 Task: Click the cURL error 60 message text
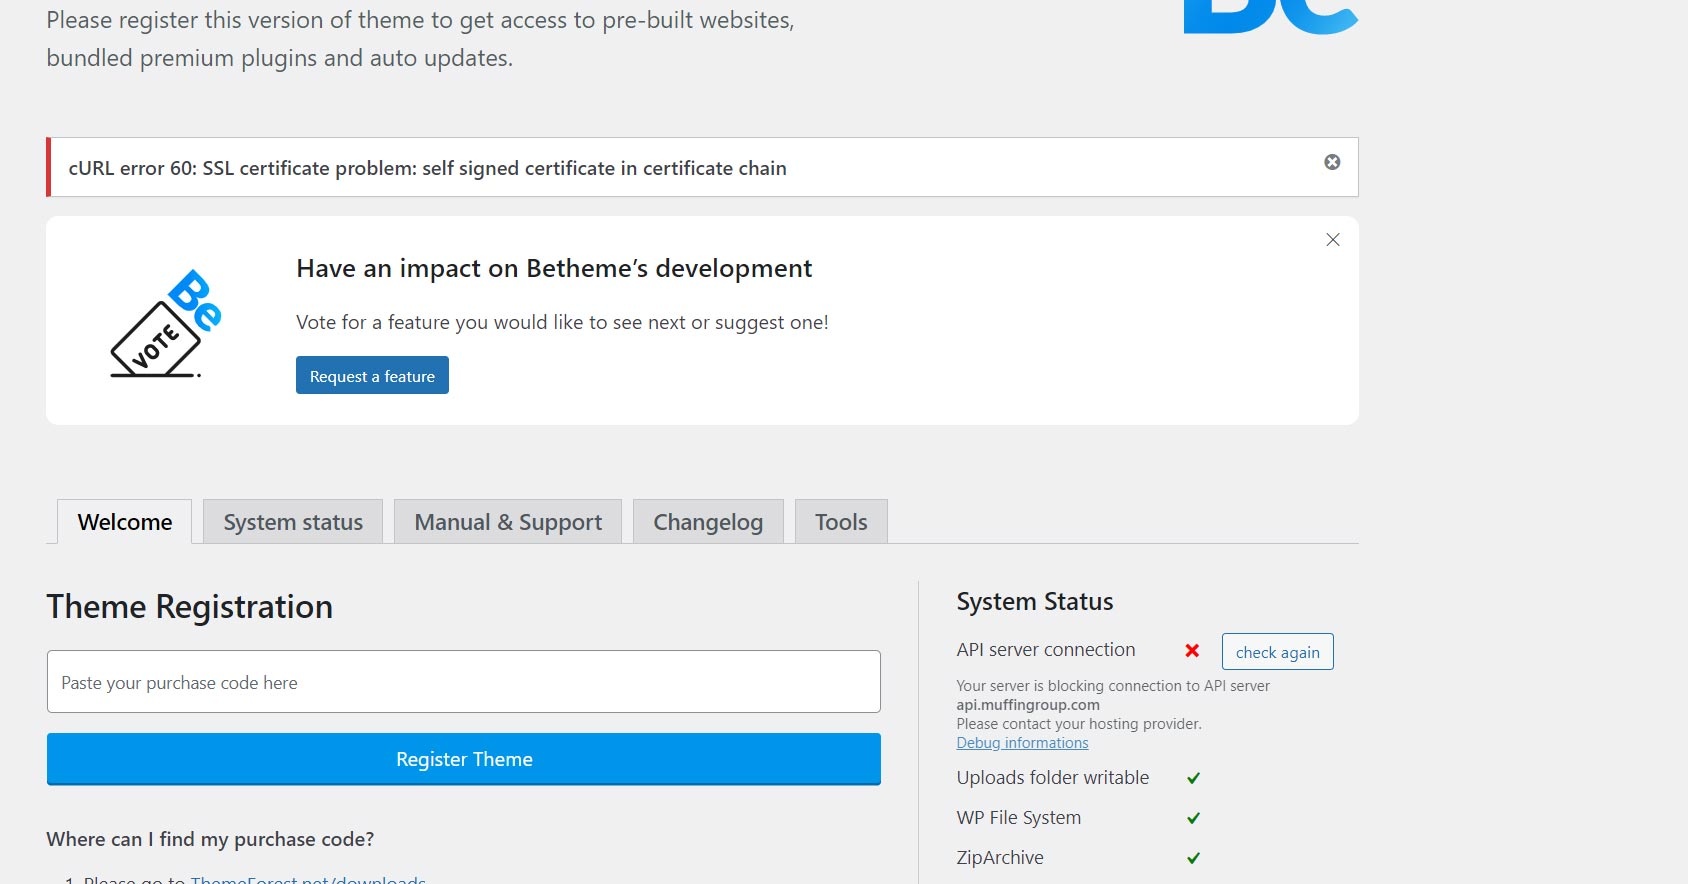click(x=427, y=168)
